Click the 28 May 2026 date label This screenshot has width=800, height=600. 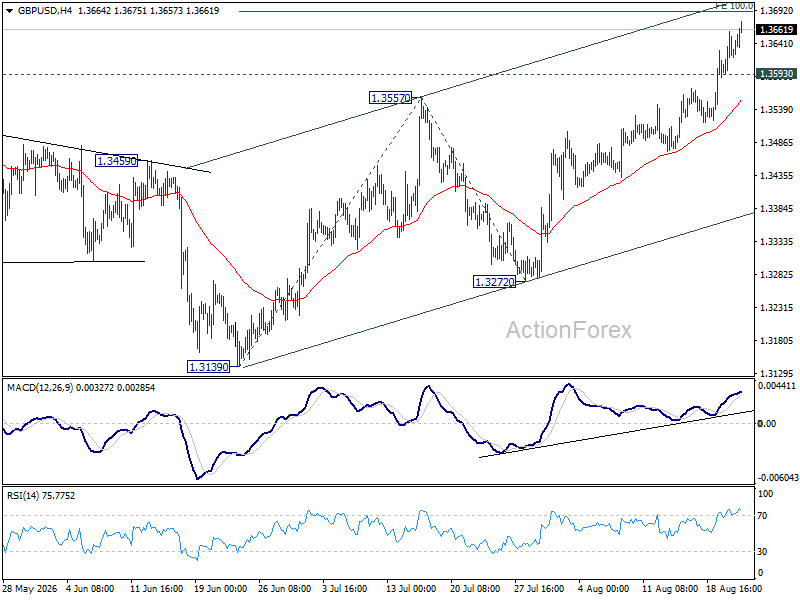tap(30, 589)
